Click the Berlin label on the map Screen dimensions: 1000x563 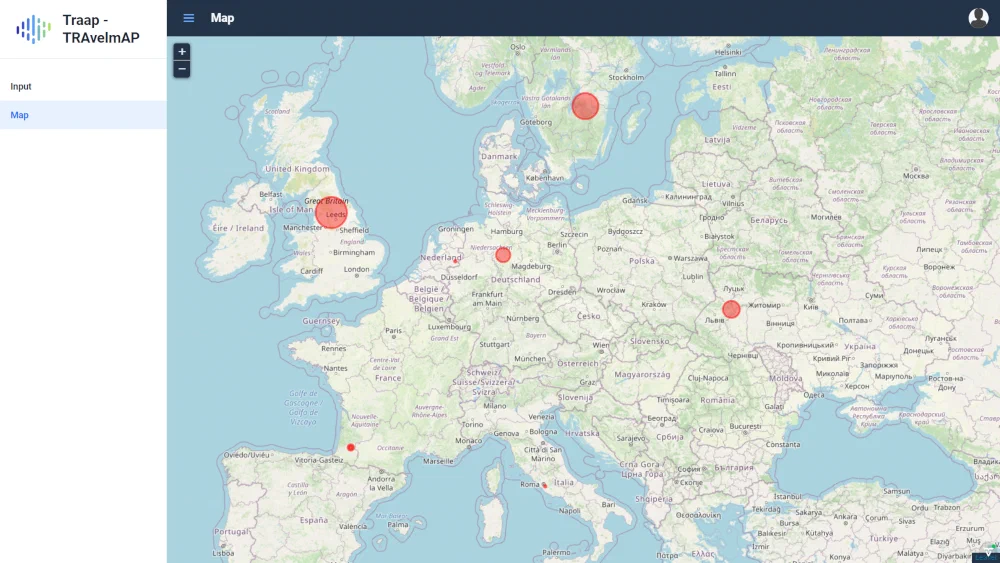tap(557, 245)
